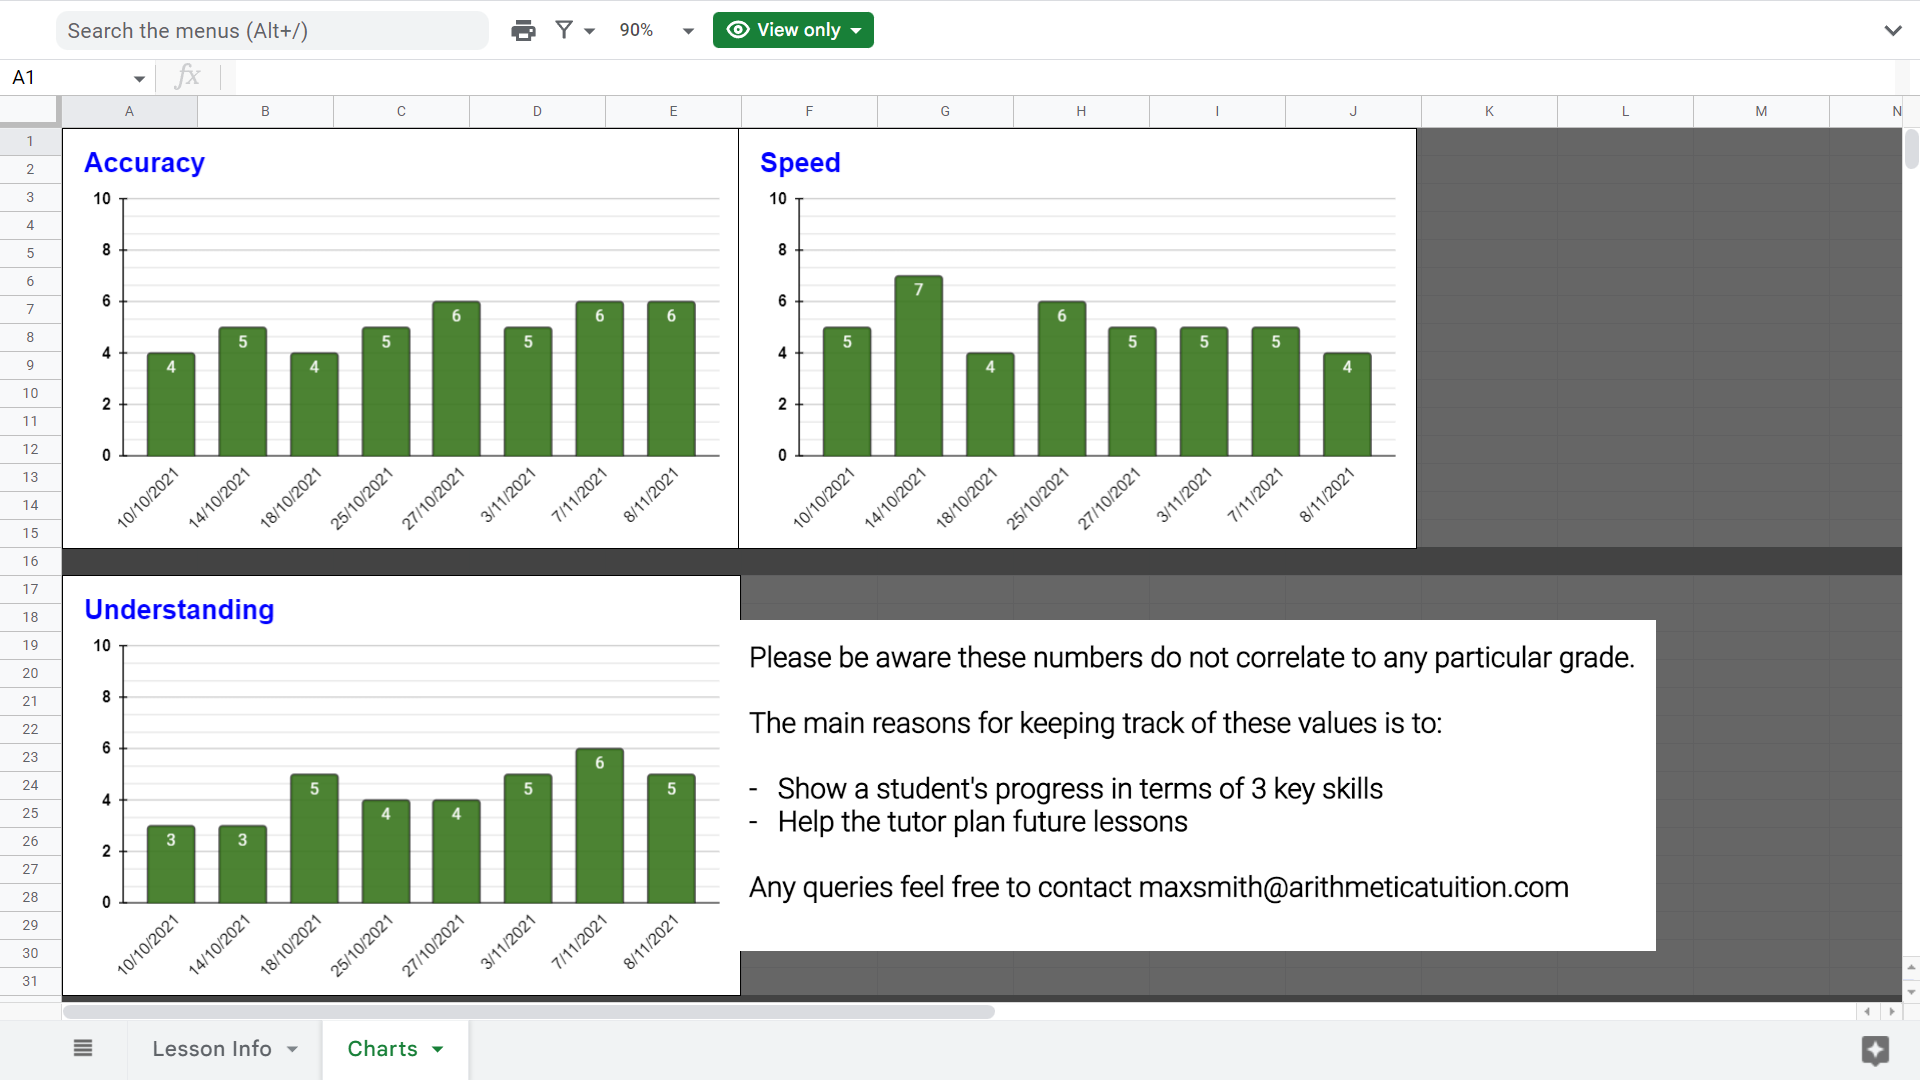Click the dropdown arrow next to View only
Image resolution: width=1920 pixels, height=1080 pixels.
[x=853, y=29]
